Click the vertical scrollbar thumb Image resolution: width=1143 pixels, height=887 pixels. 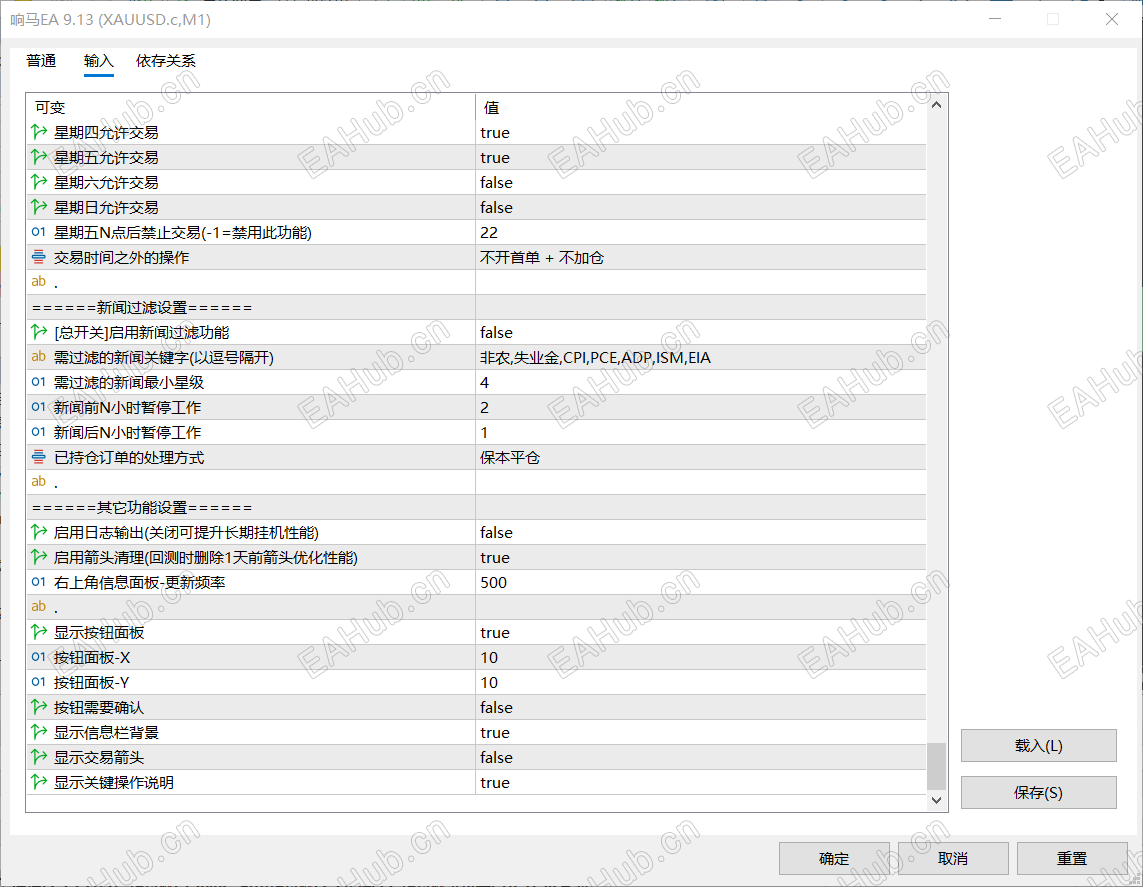pos(937,766)
